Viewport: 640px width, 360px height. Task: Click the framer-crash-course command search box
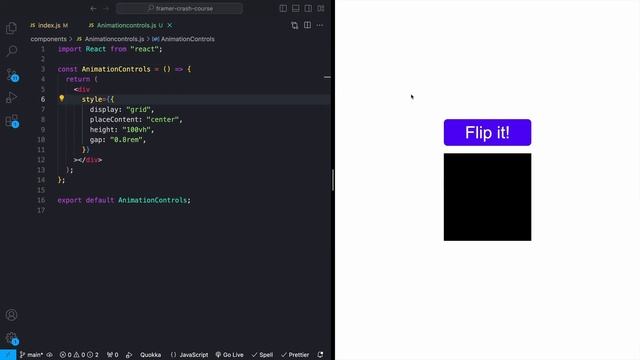pyautogui.click(x=180, y=8)
